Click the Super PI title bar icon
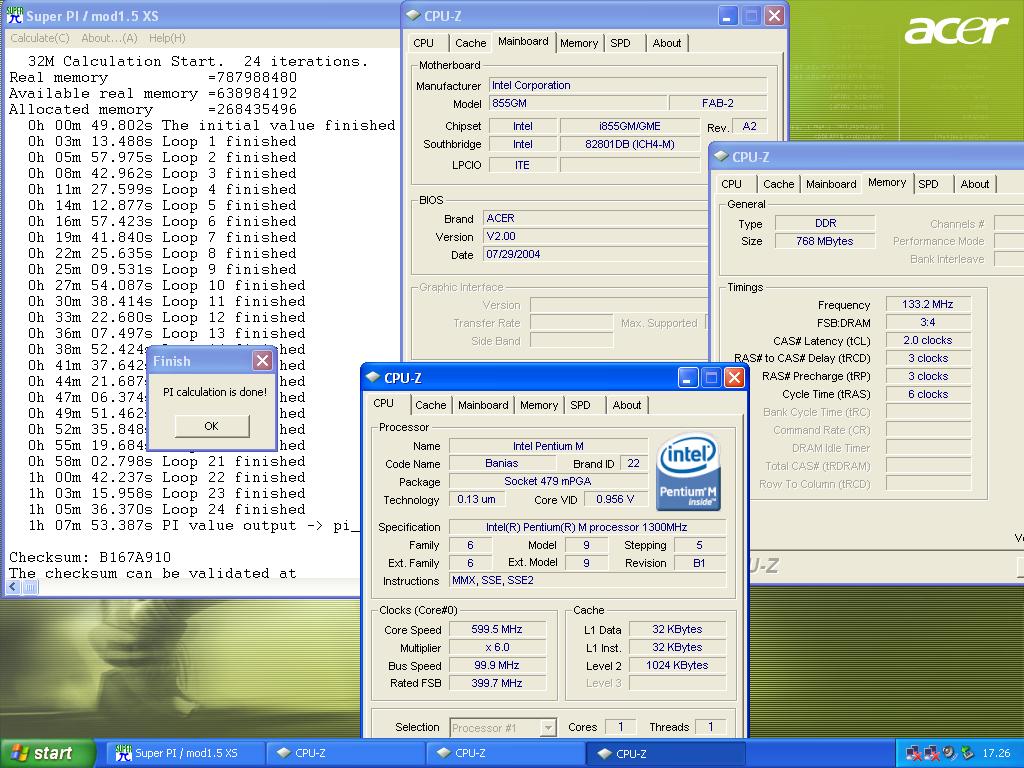 14,15
